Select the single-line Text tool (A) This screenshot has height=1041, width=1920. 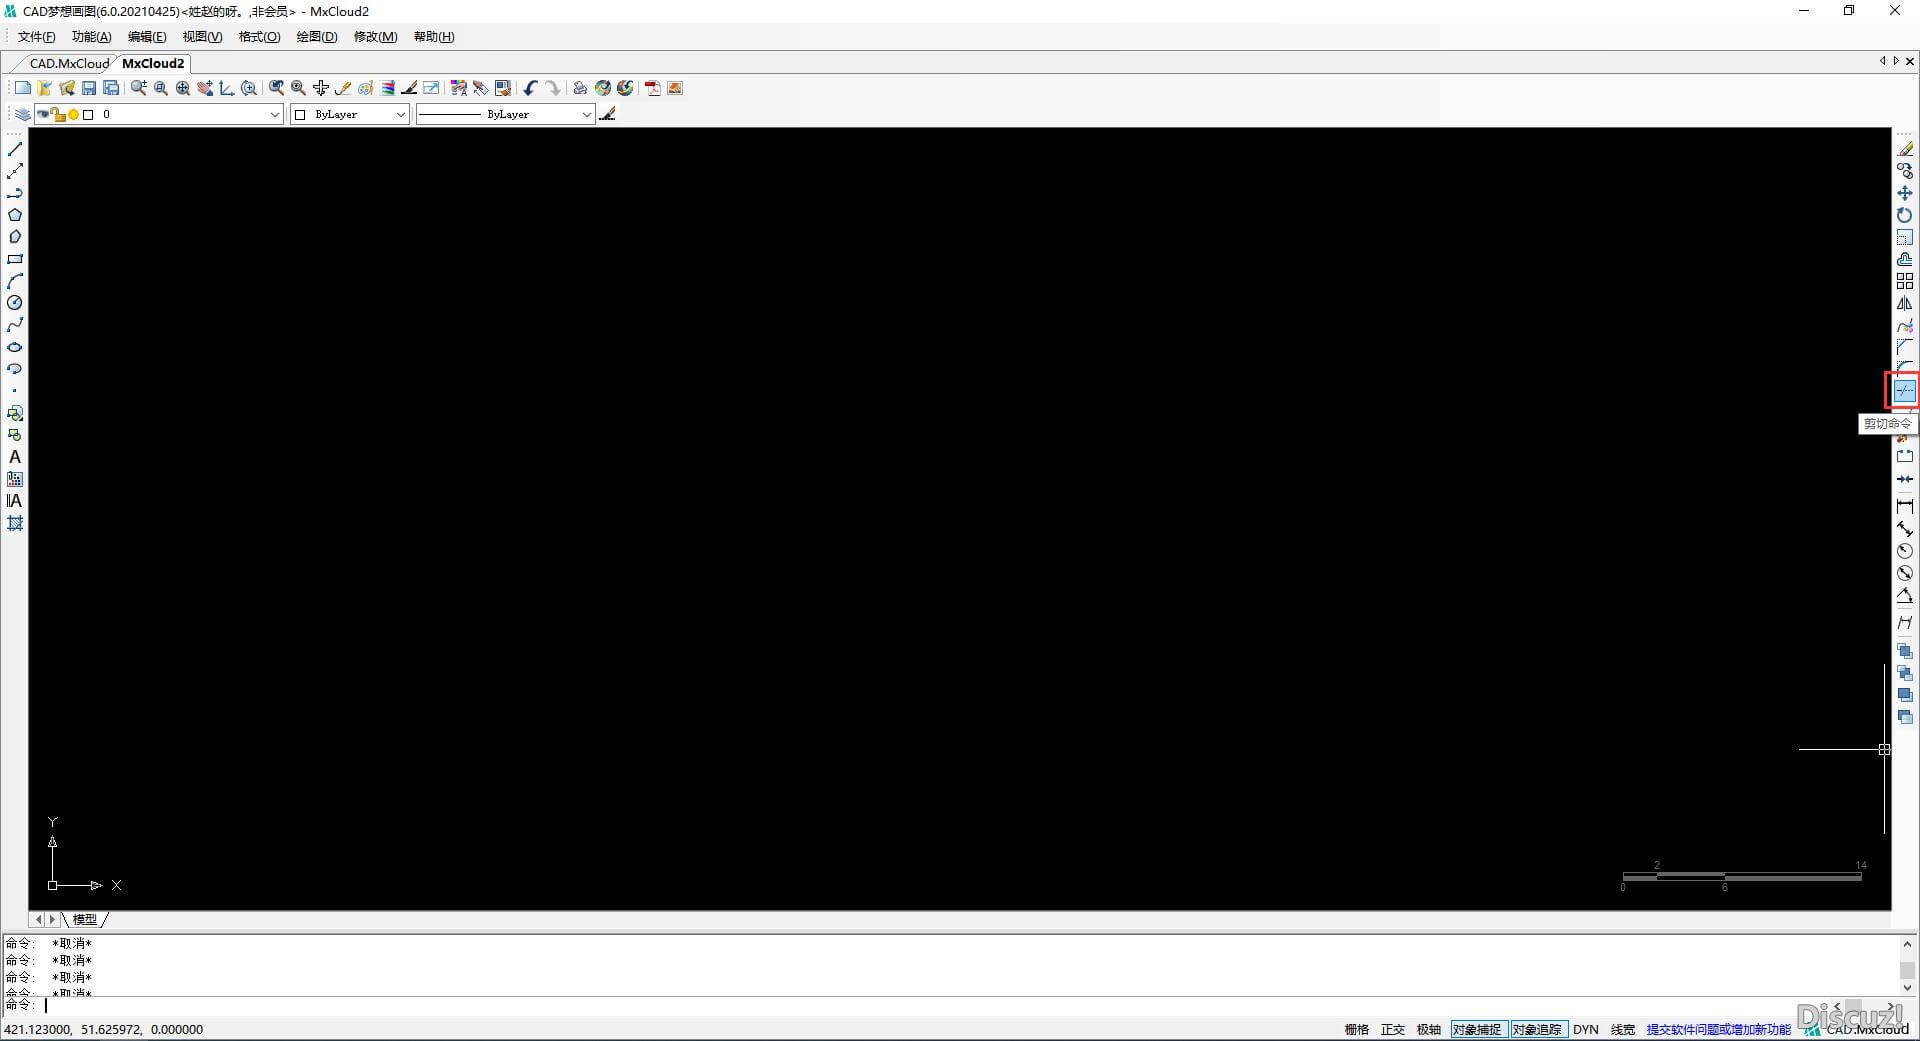[15, 457]
